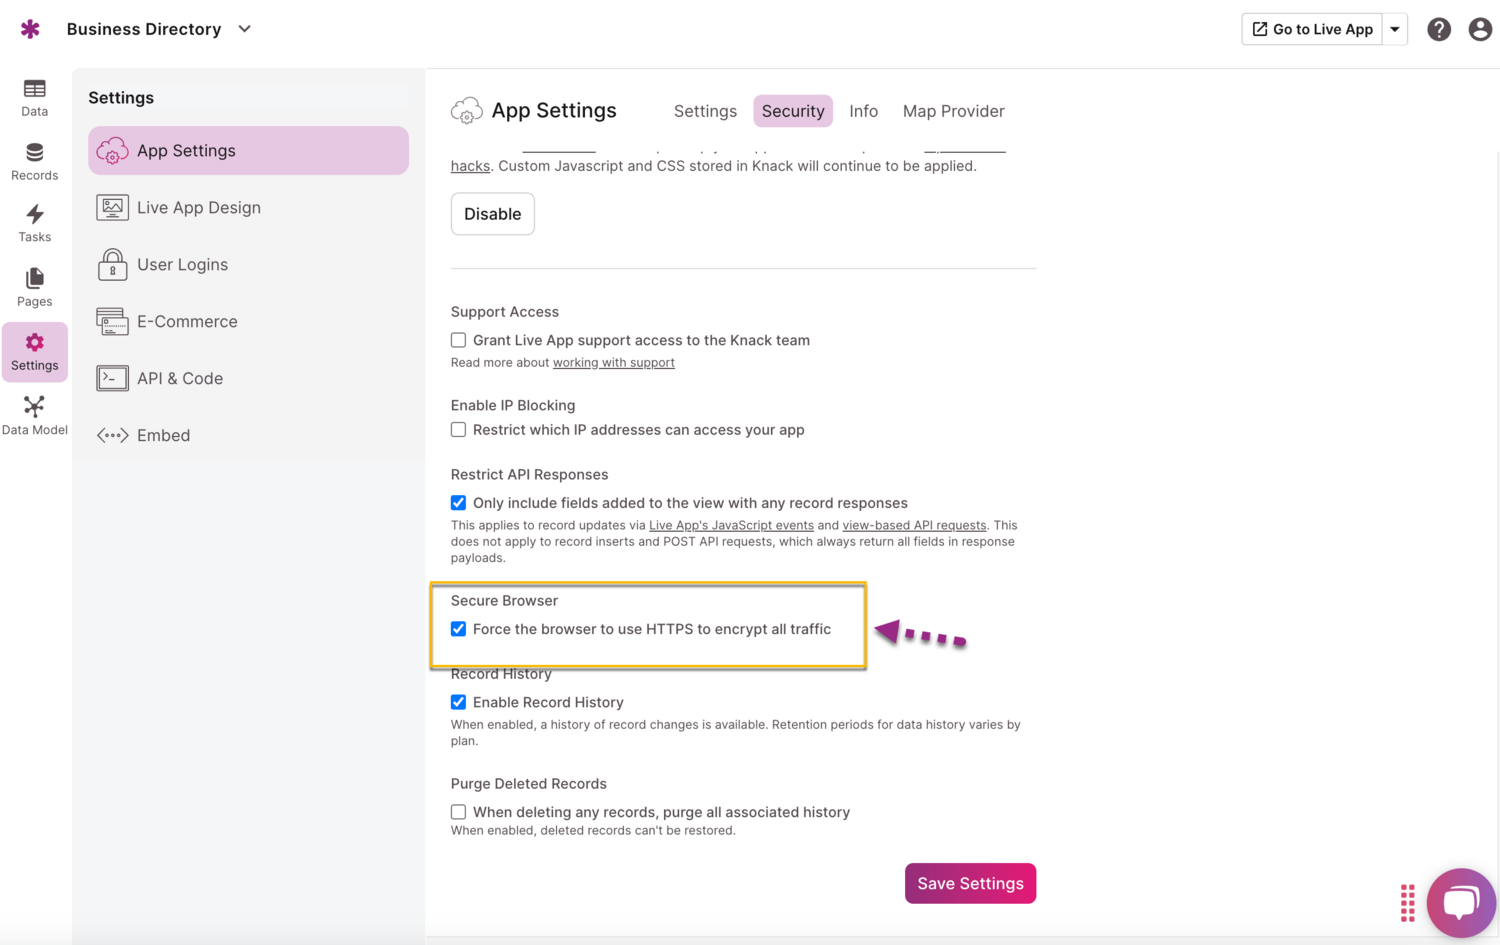
Task: Check purge all associated history option
Action: [x=459, y=812]
